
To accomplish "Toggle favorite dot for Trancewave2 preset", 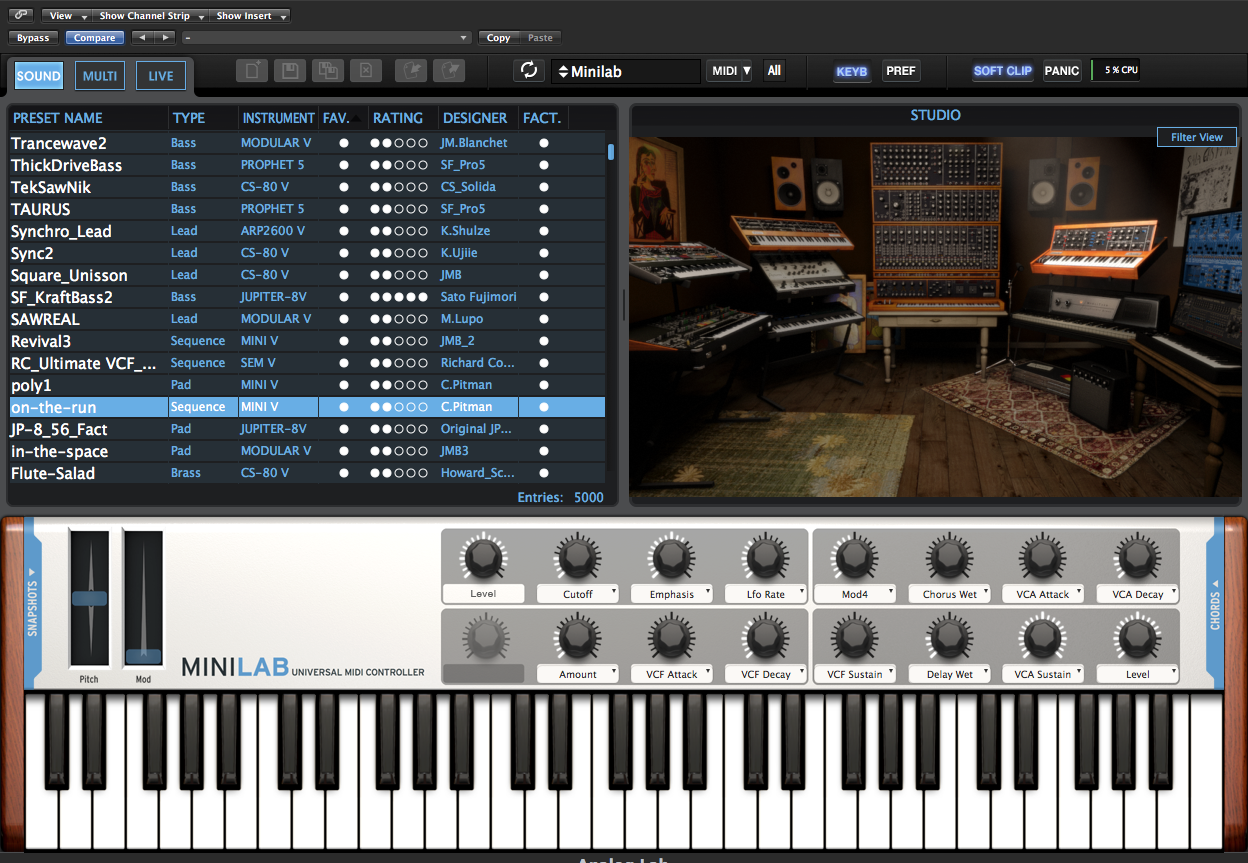I will [344, 143].
